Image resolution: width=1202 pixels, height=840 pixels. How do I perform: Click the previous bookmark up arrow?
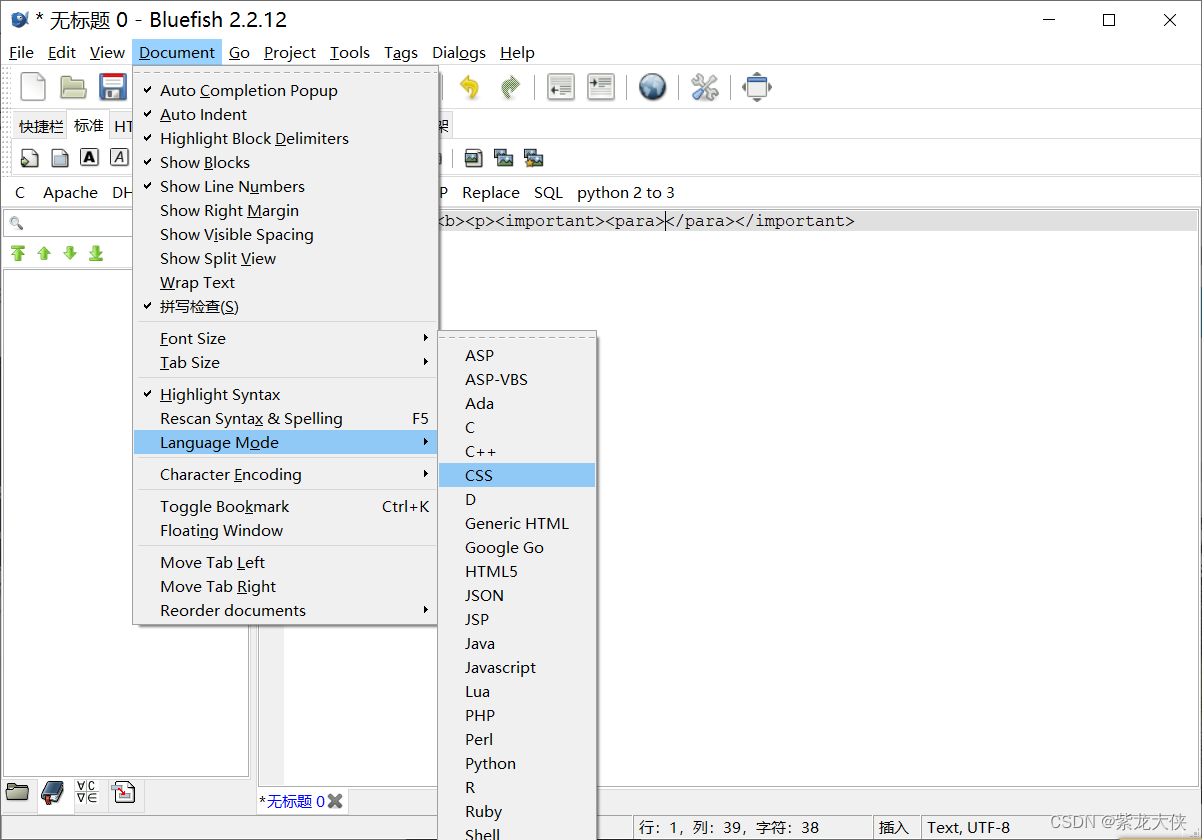click(44, 253)
